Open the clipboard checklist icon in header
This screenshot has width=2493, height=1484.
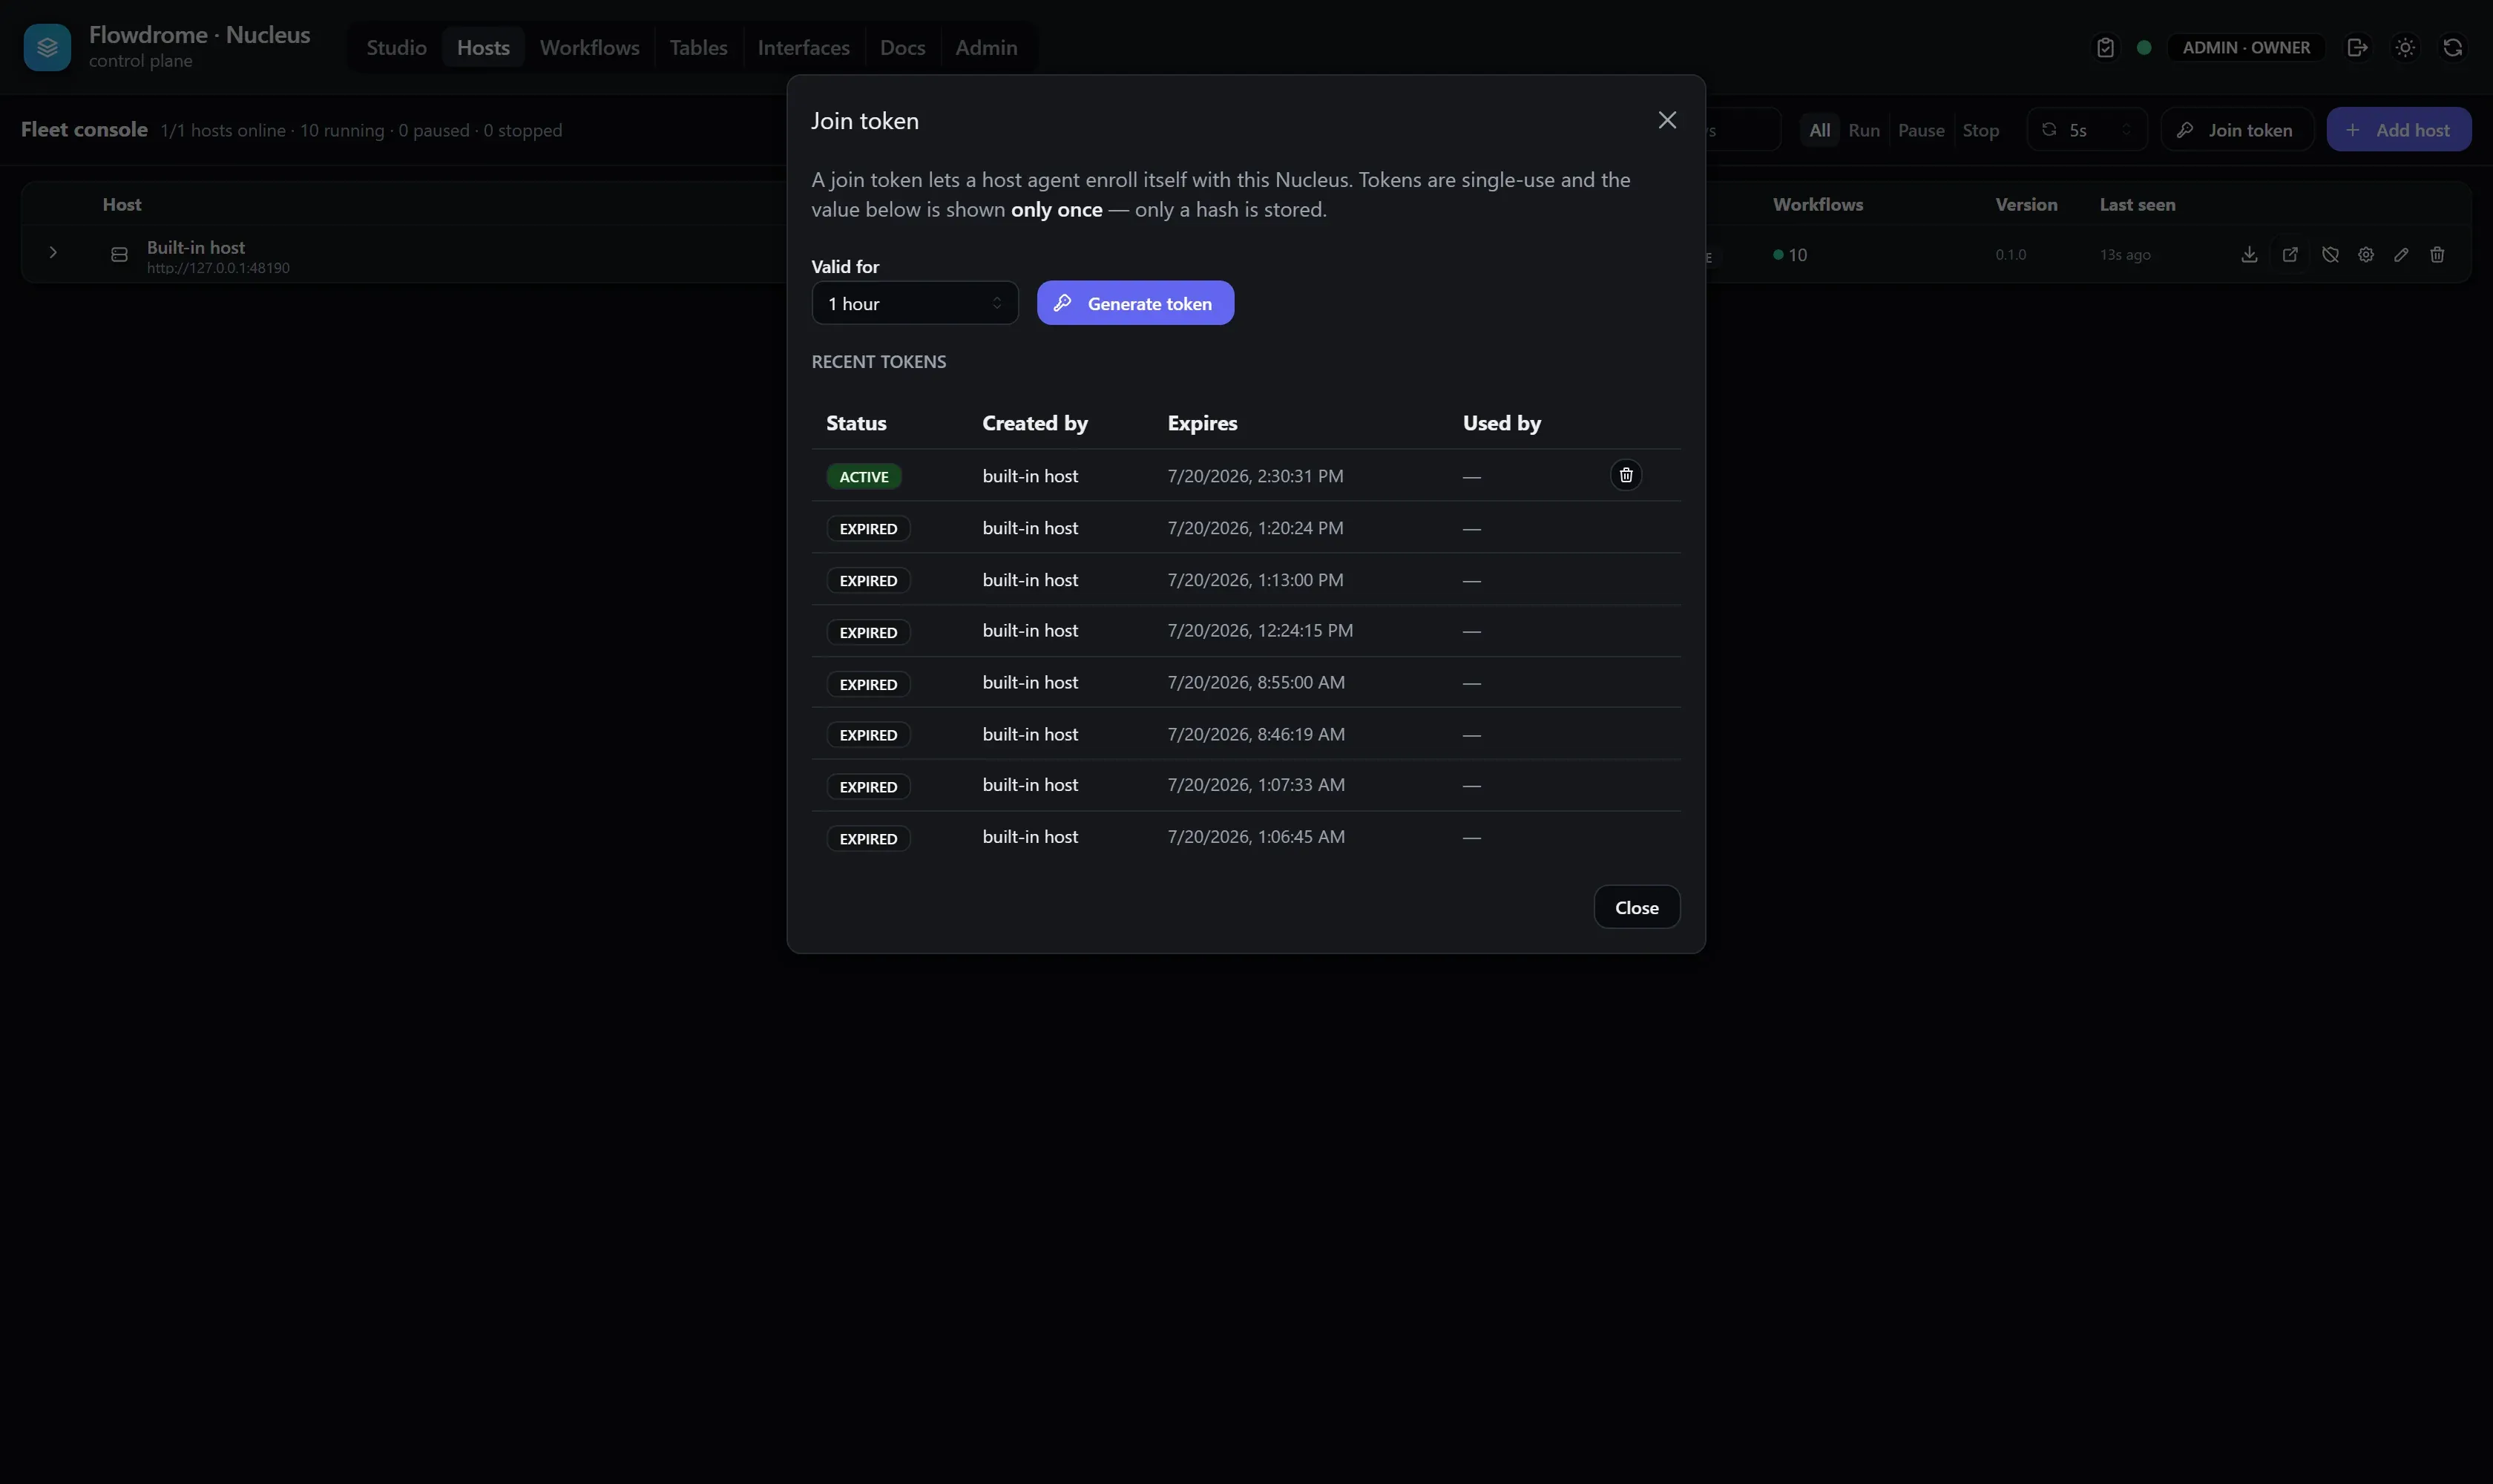(2105, 47)
